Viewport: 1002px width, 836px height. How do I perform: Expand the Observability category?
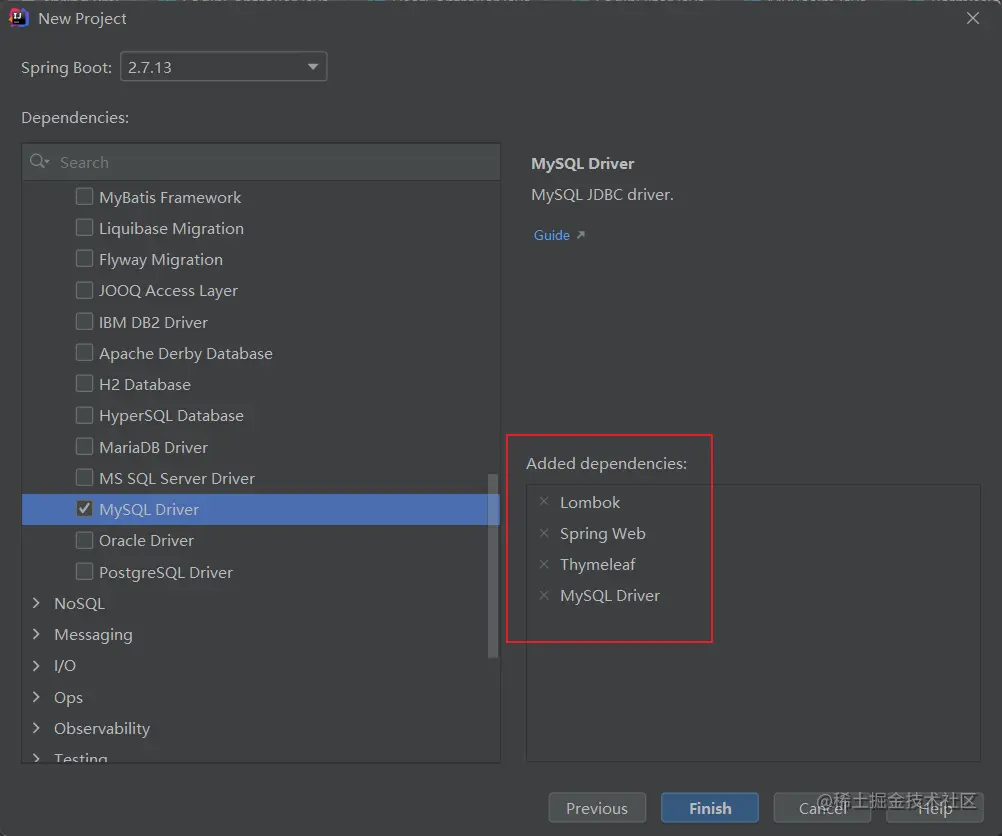pos(36,728)
